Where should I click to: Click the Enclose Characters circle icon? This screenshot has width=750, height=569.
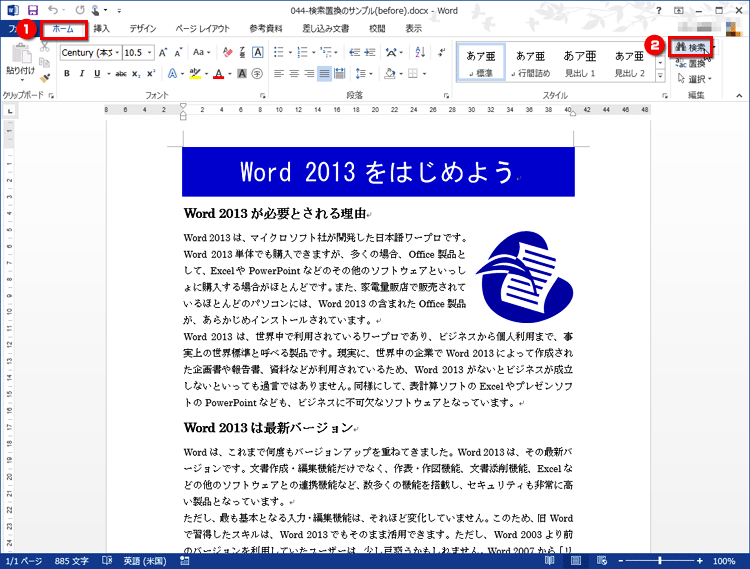(257, 74)
